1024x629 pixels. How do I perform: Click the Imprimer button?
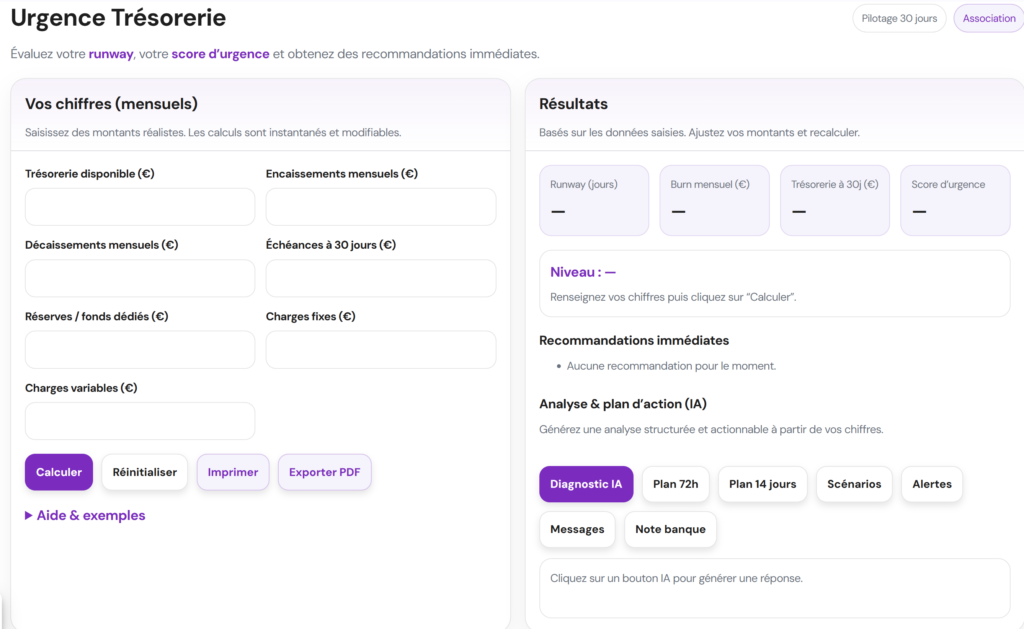point(233,472)
